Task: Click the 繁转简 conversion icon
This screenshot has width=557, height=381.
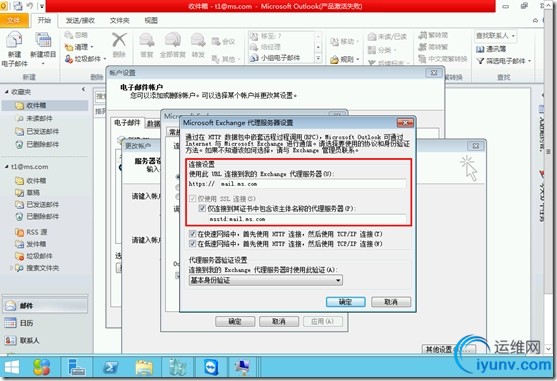Action: [x=422, y=35]
